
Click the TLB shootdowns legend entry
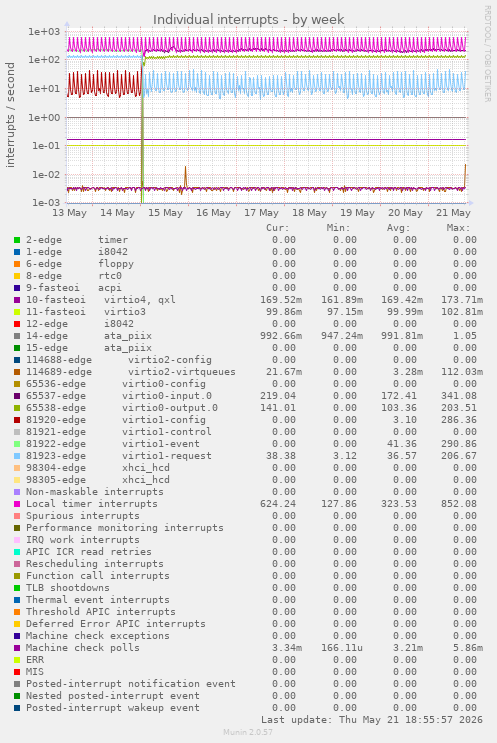pyautogui.click(x=68, y=588)
